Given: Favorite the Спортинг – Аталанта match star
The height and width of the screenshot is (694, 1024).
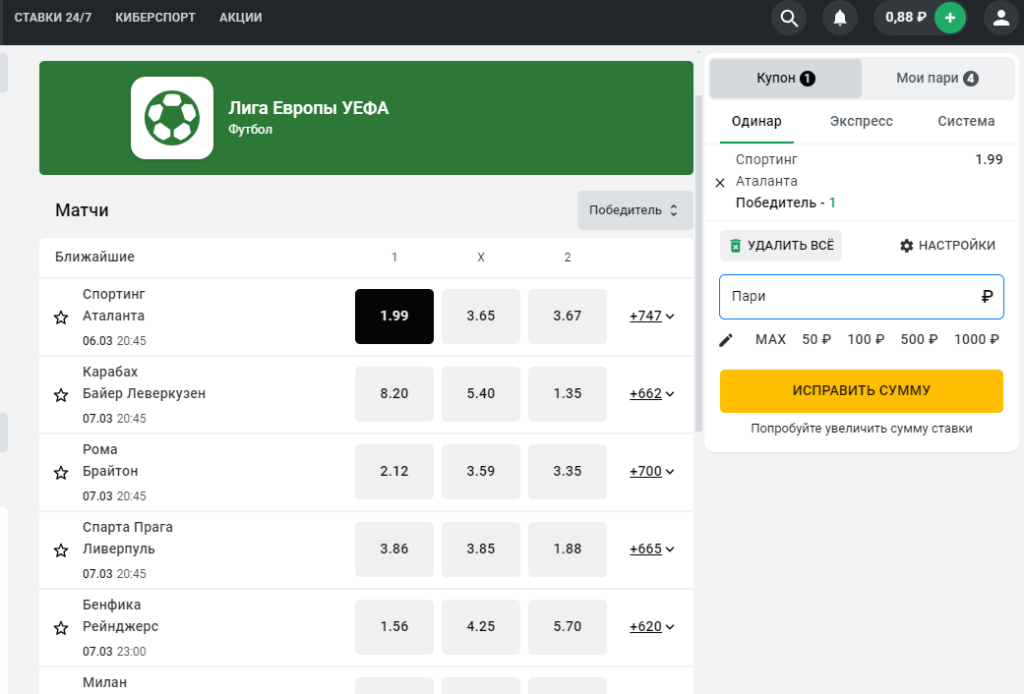Looking at the screenshot, I should (61, 317).
